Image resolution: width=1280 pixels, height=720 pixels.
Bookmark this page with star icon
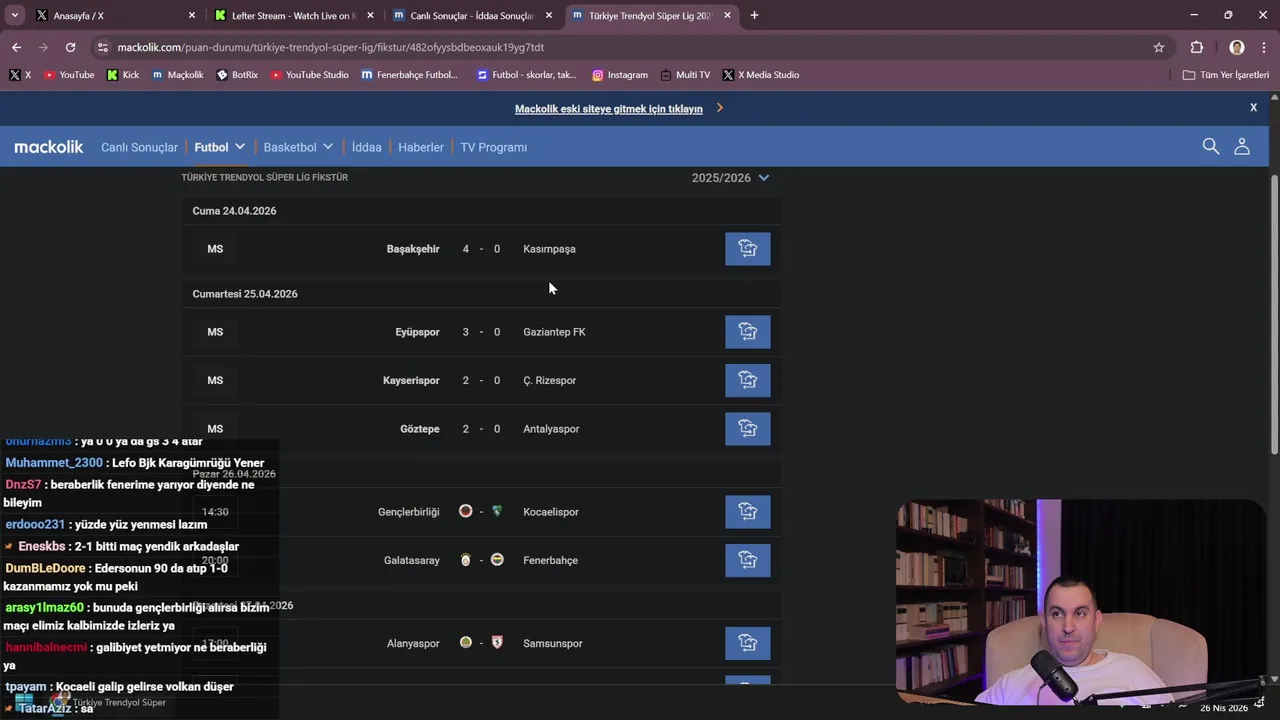click(x=1159, y=47)
